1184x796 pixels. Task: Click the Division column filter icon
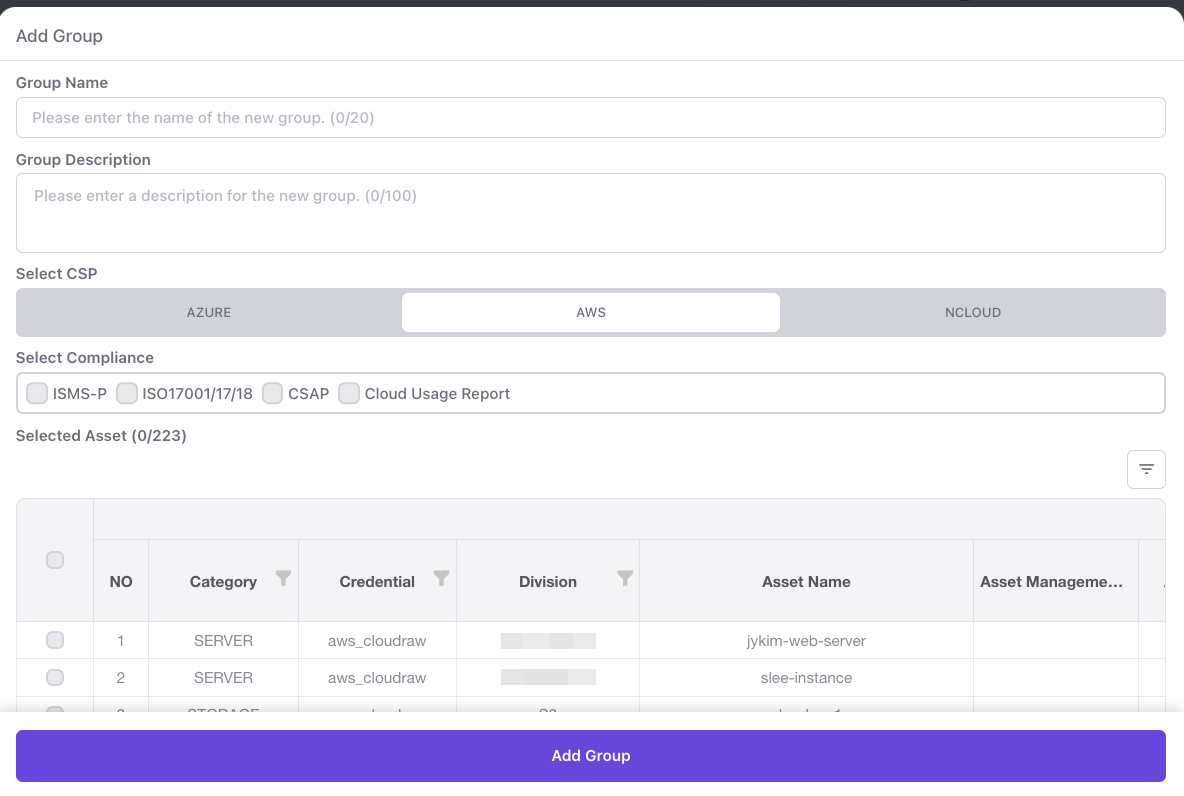click(625, 578)
